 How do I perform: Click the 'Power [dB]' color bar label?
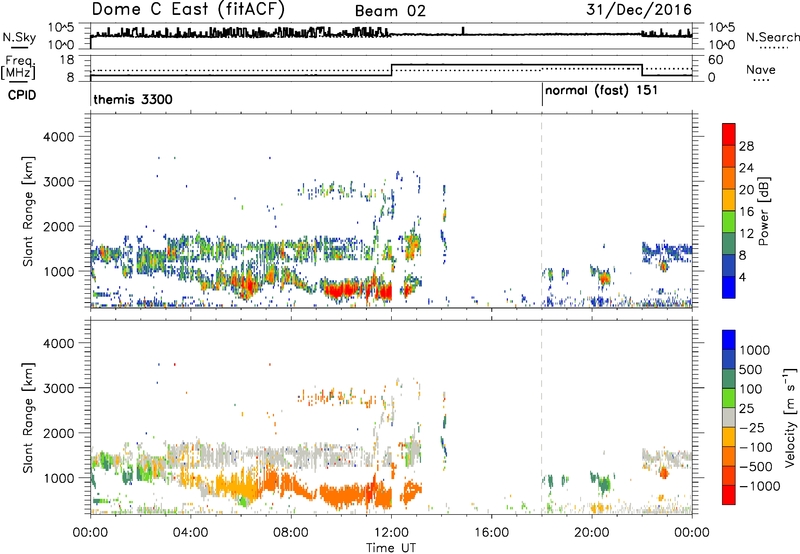764,211
